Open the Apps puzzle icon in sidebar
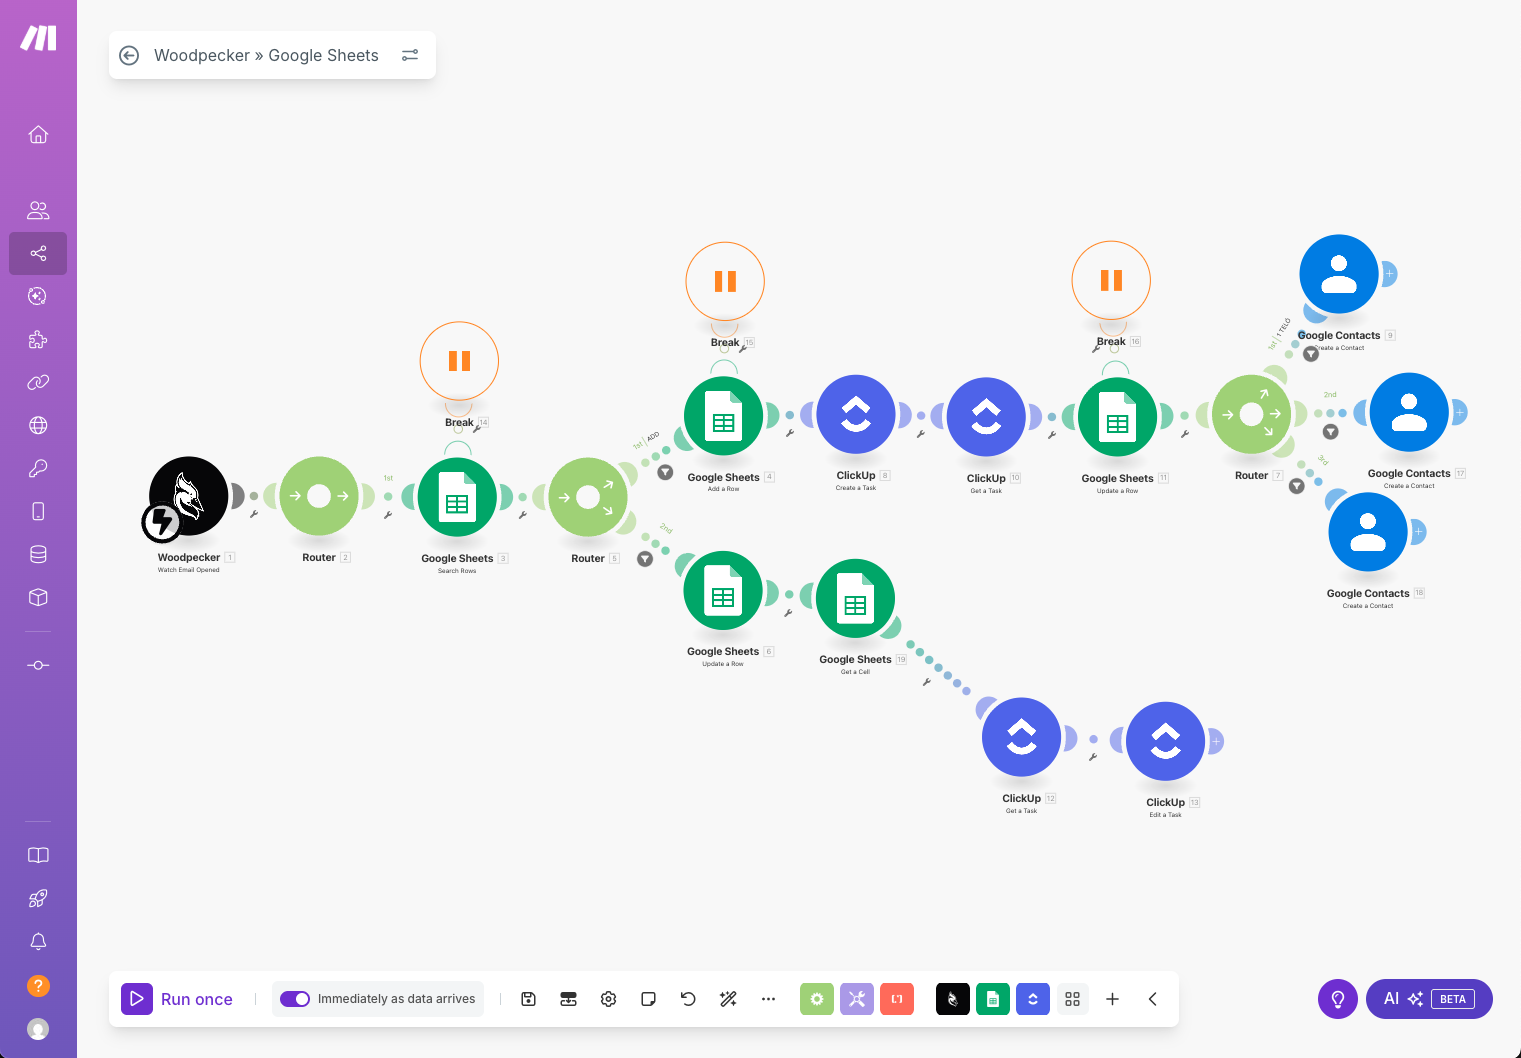The width and height of the screenshot is (1521, 1058). (38, 339)
